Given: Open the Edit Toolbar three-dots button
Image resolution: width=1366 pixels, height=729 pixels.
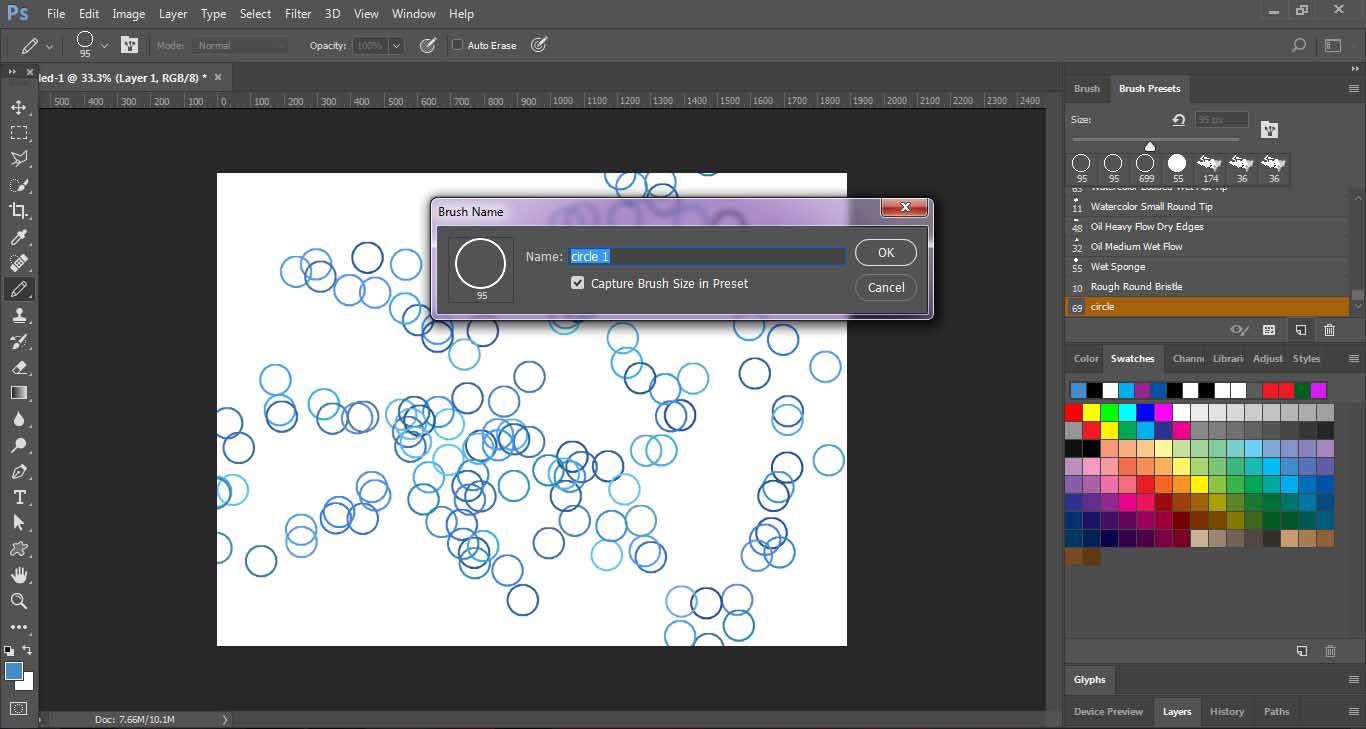Looking at the screenshot, I should tap(18, 627).
